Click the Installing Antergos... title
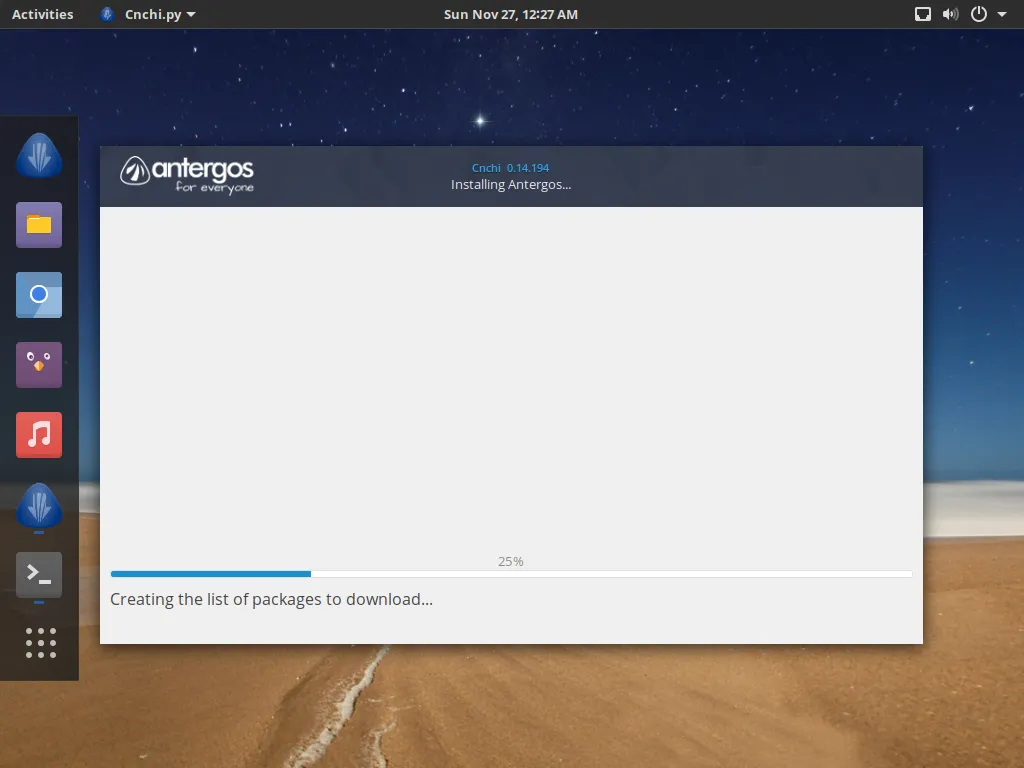 click(511, 185)
